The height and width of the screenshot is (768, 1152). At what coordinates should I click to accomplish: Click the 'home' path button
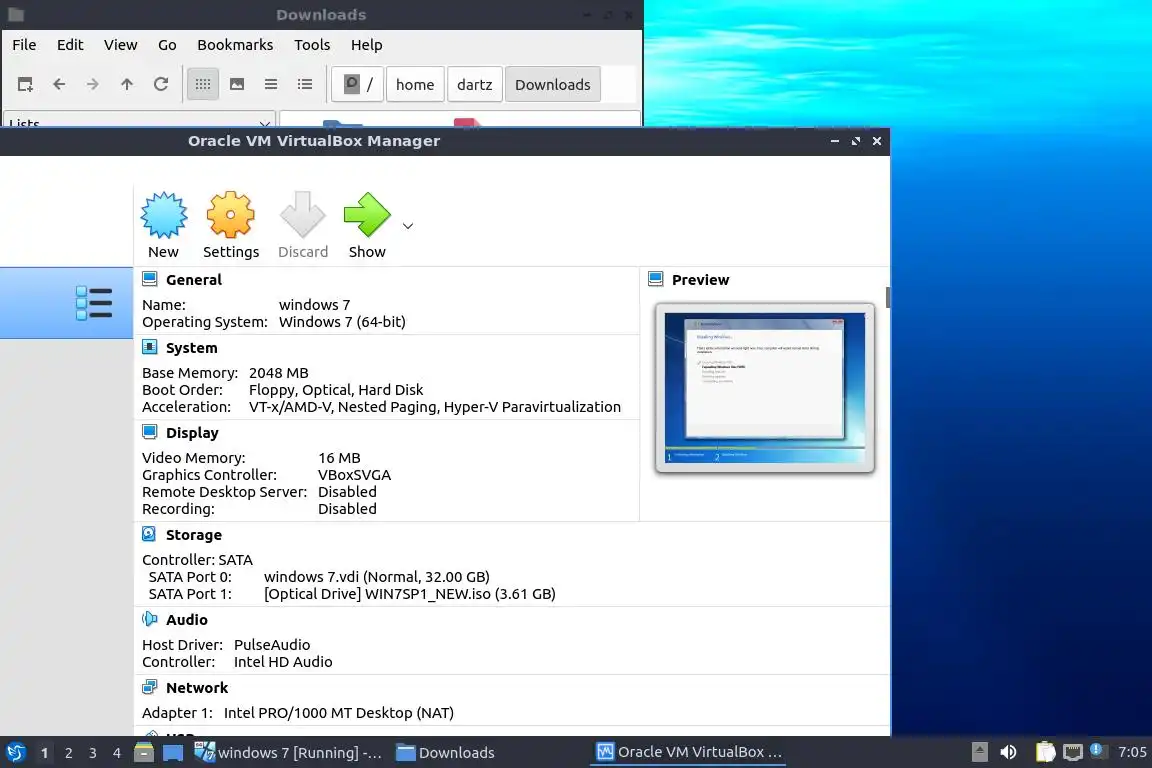415,85
